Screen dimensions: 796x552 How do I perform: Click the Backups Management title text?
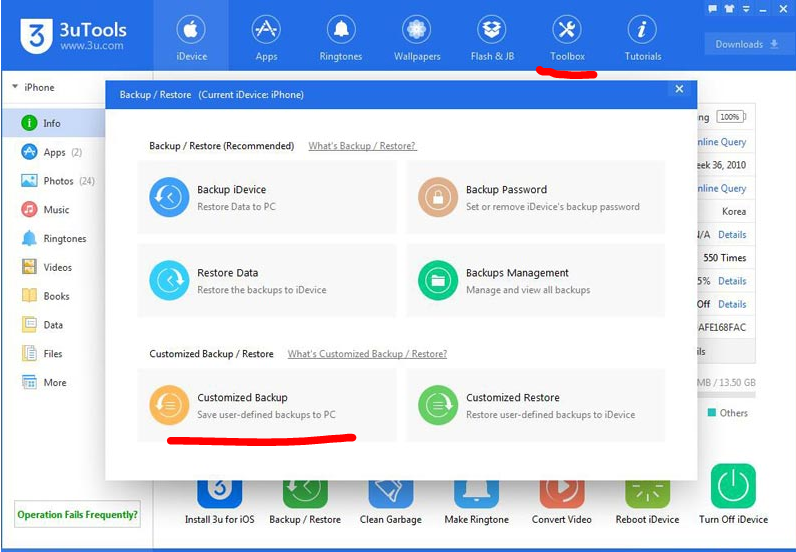point(517,273)
